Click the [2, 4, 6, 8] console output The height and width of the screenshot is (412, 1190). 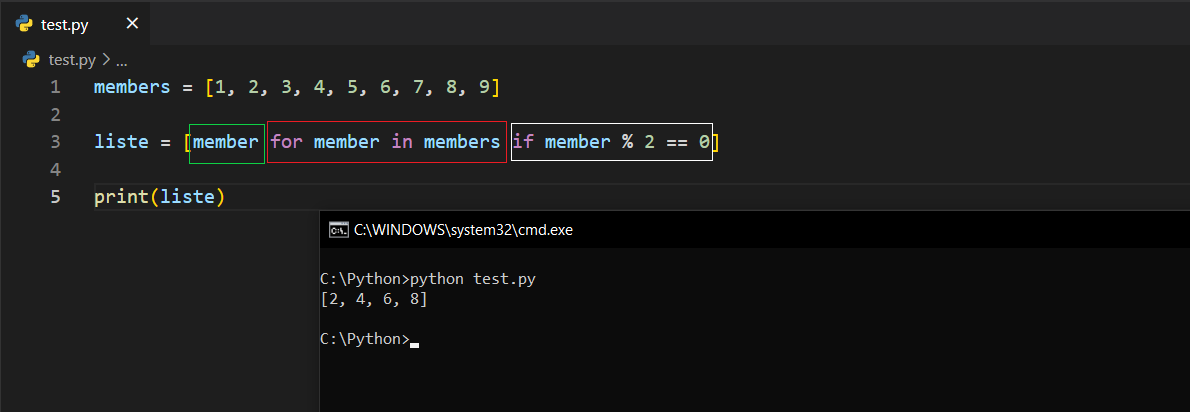pyautogui.click(x=376, y=299)
